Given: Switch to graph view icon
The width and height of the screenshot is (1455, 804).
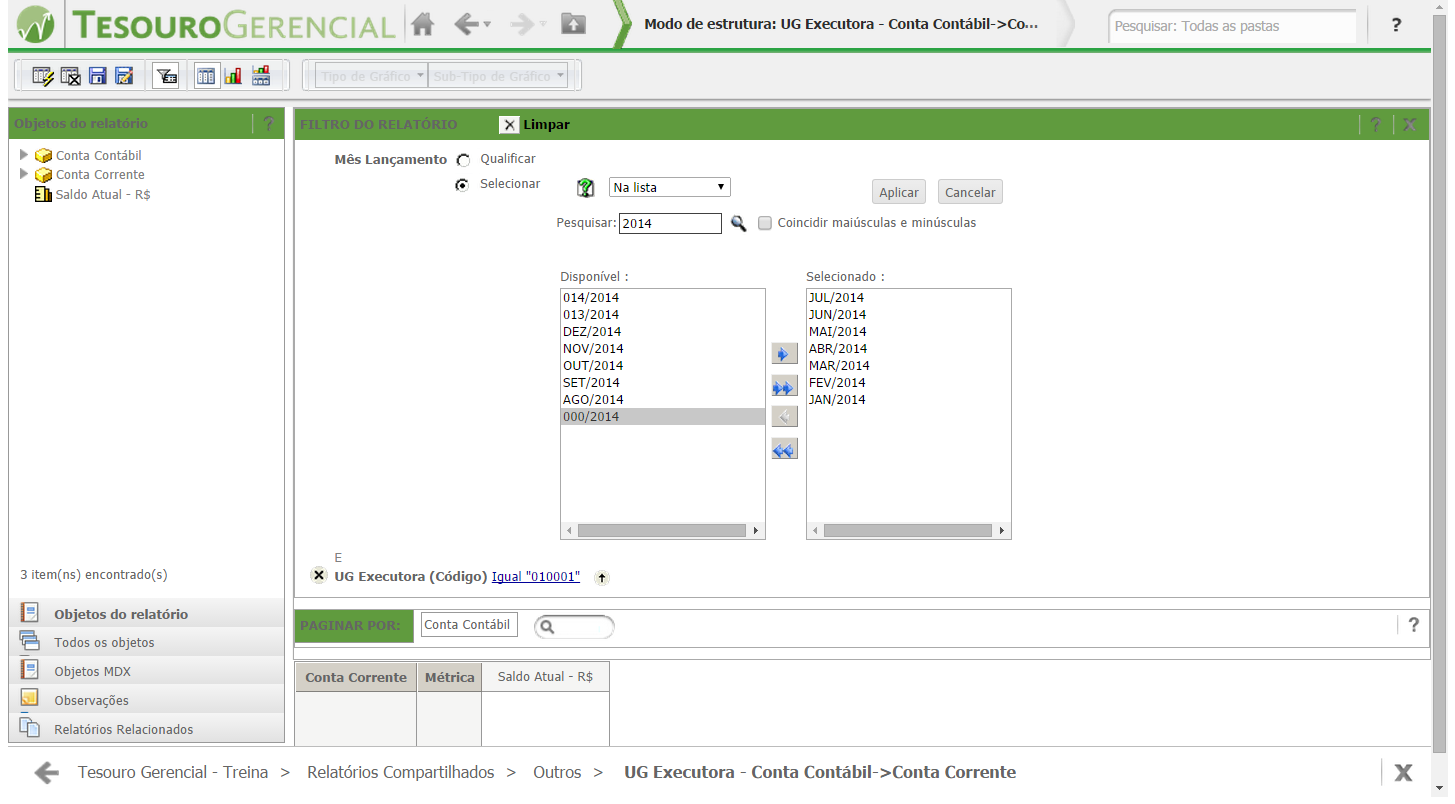Looking at the screenshot, I should (234, 76).
